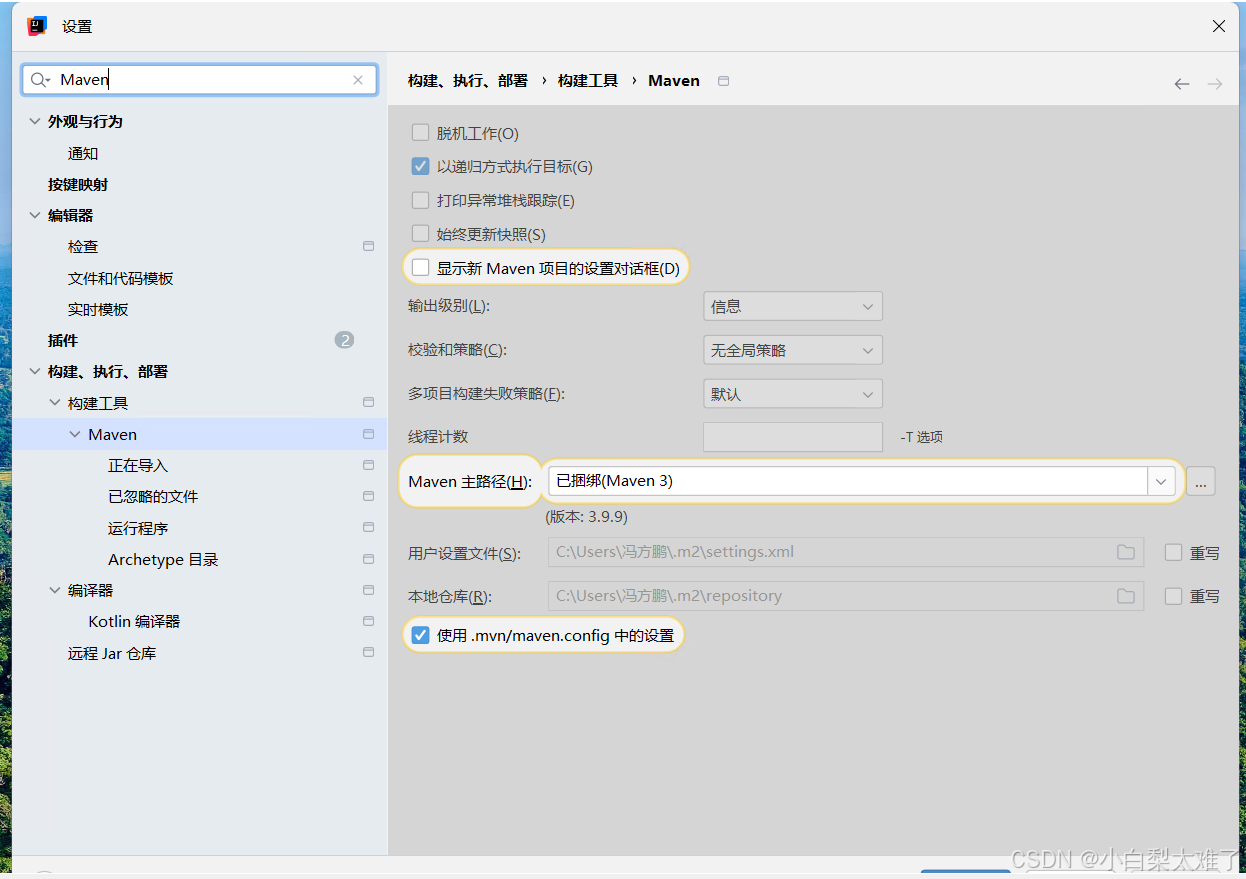Image resolution: width=1246 pixels, height=879 pixels.
Task: Click the project icon on the 运行程序 row
Action: point(368,528)
